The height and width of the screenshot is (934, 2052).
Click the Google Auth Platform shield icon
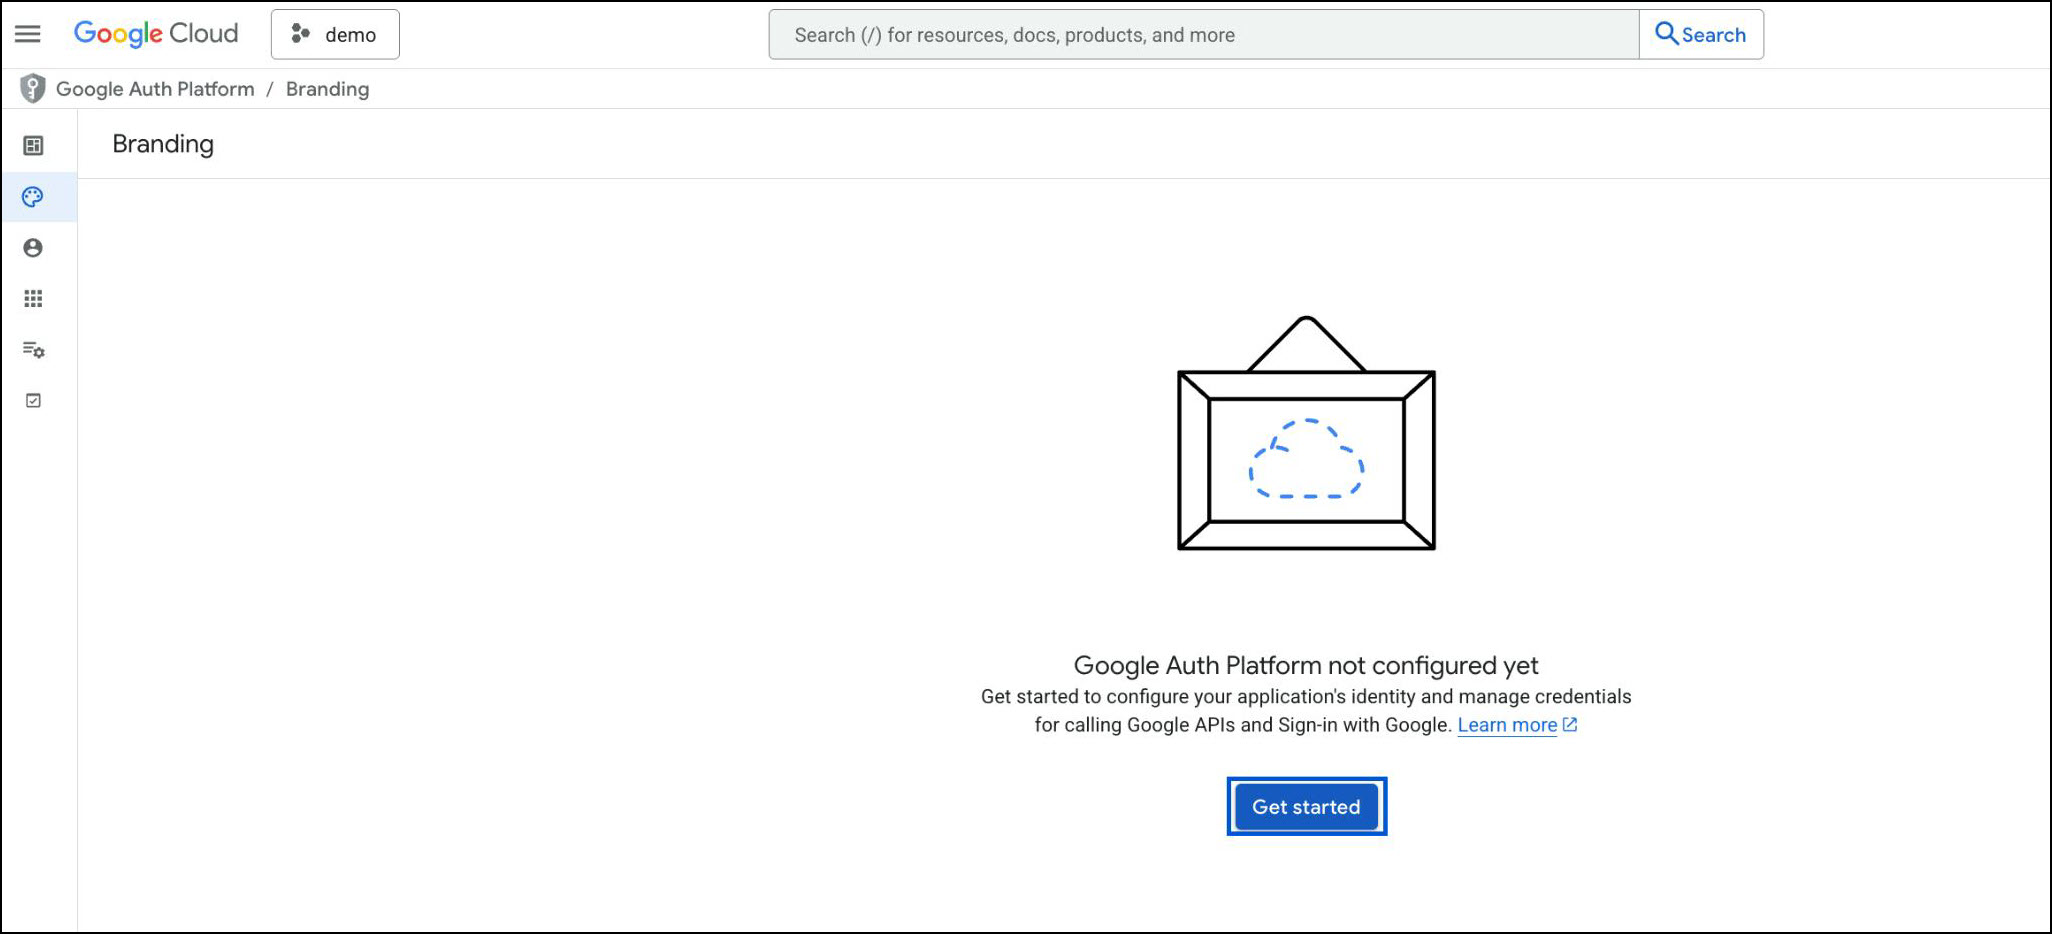[x=33, y=89]
